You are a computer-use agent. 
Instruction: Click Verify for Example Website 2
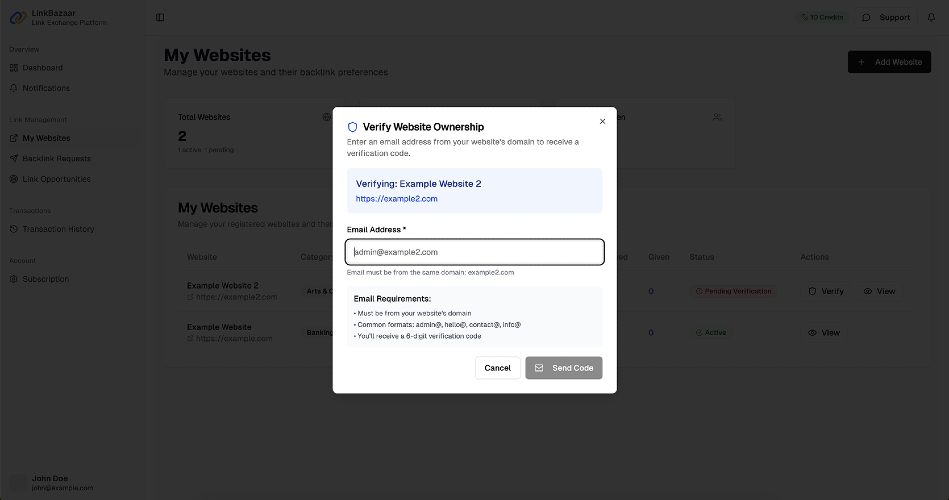click(x=826, y=291)
